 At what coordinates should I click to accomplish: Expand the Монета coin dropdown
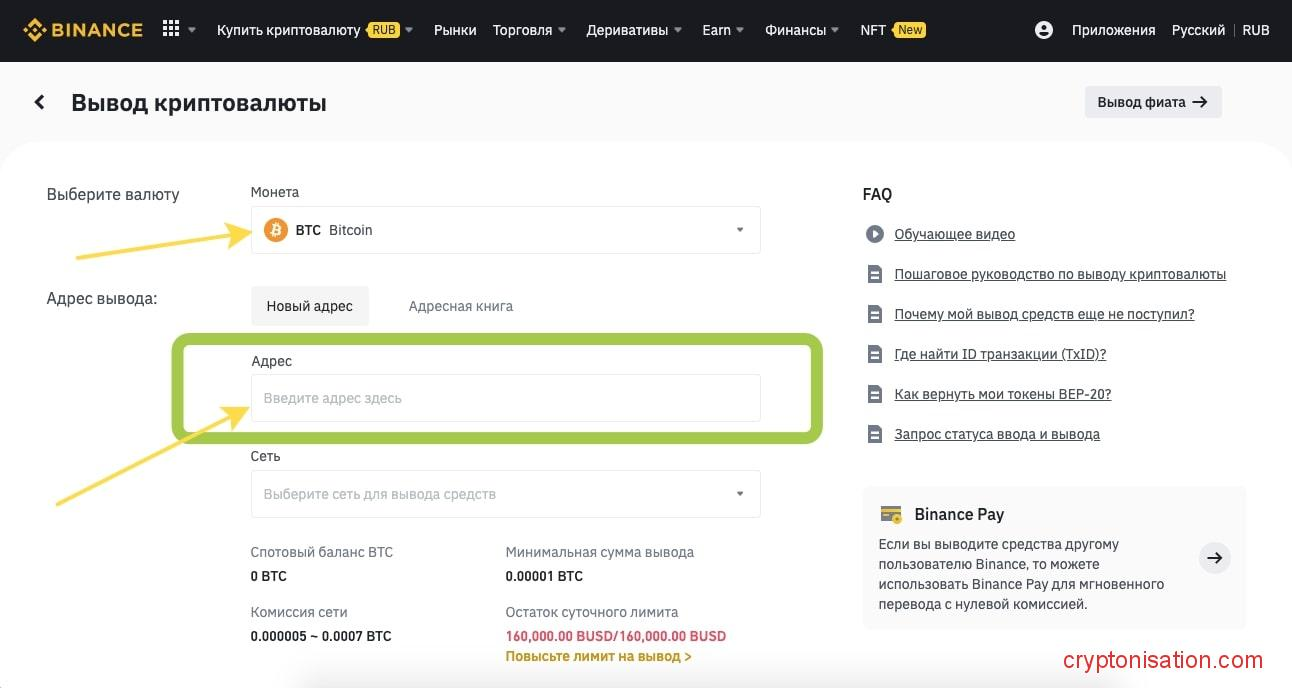coord(739,230)
